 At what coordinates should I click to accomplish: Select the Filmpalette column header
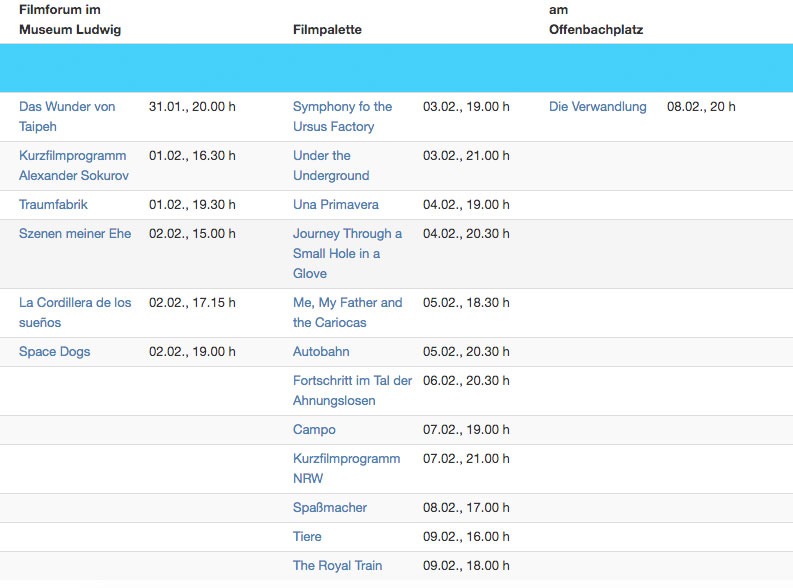coord(327,29)
